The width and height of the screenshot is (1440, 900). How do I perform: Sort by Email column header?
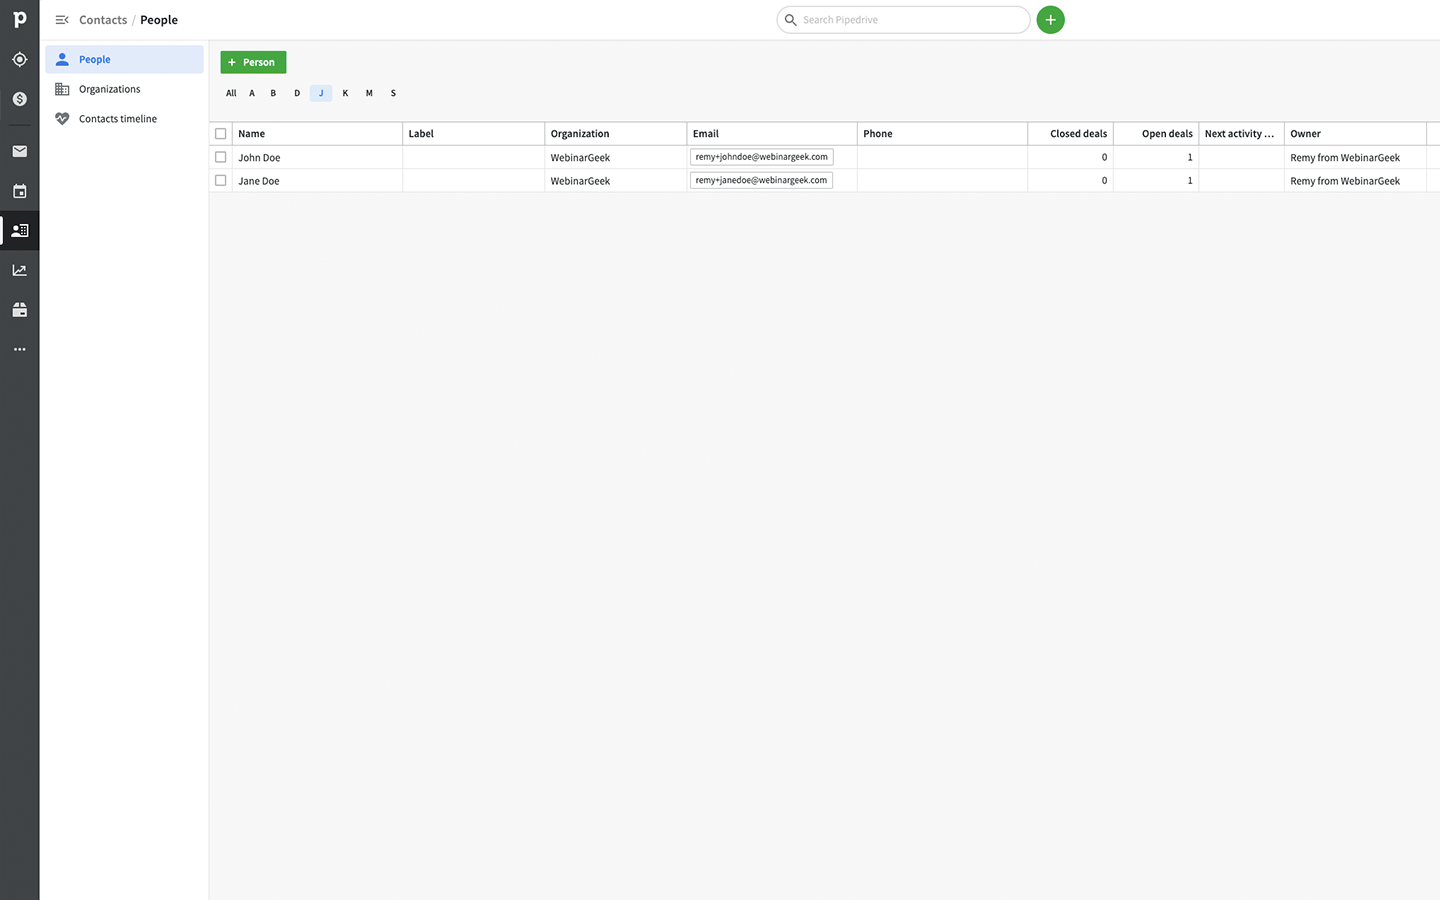[x=772, y=134]
